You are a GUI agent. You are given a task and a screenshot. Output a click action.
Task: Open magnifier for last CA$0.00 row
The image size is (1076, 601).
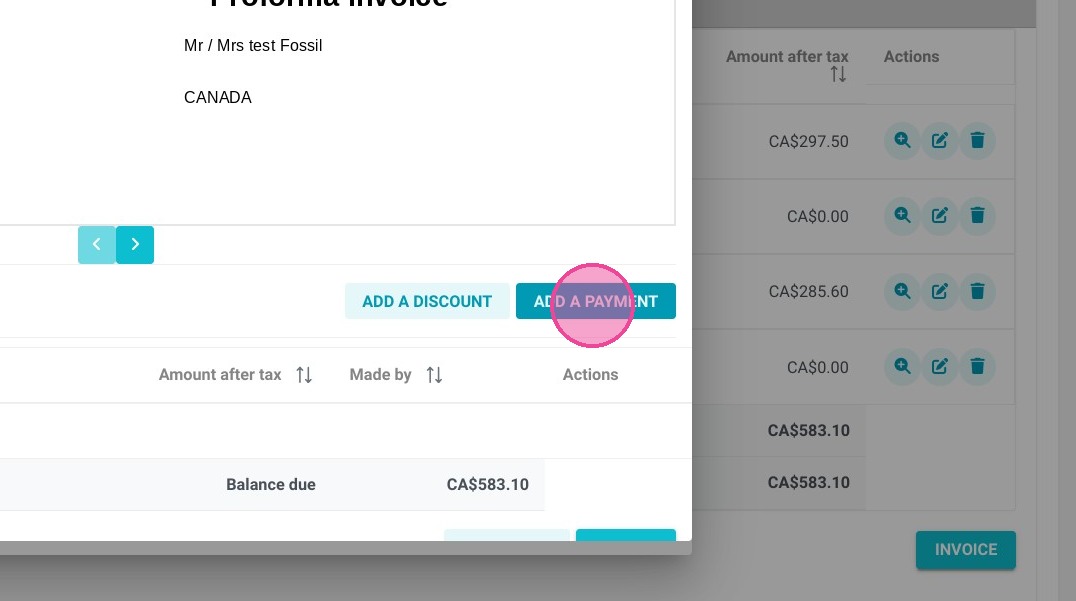[x=902, y=366]
